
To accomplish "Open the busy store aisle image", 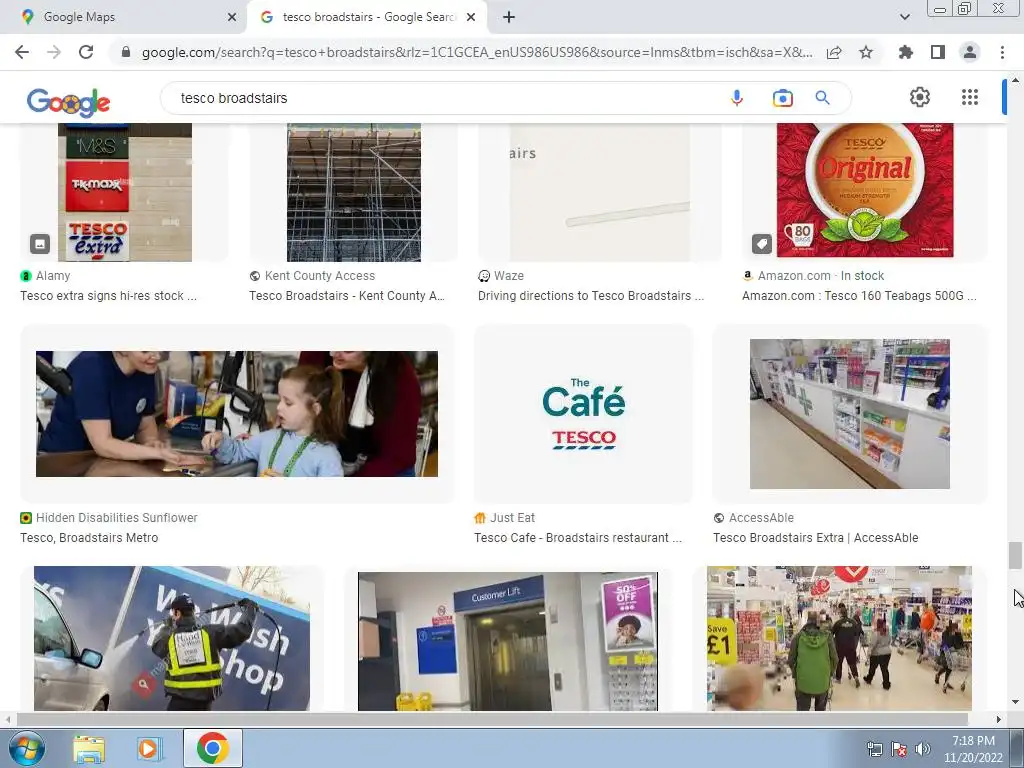I will pos(839,638).
